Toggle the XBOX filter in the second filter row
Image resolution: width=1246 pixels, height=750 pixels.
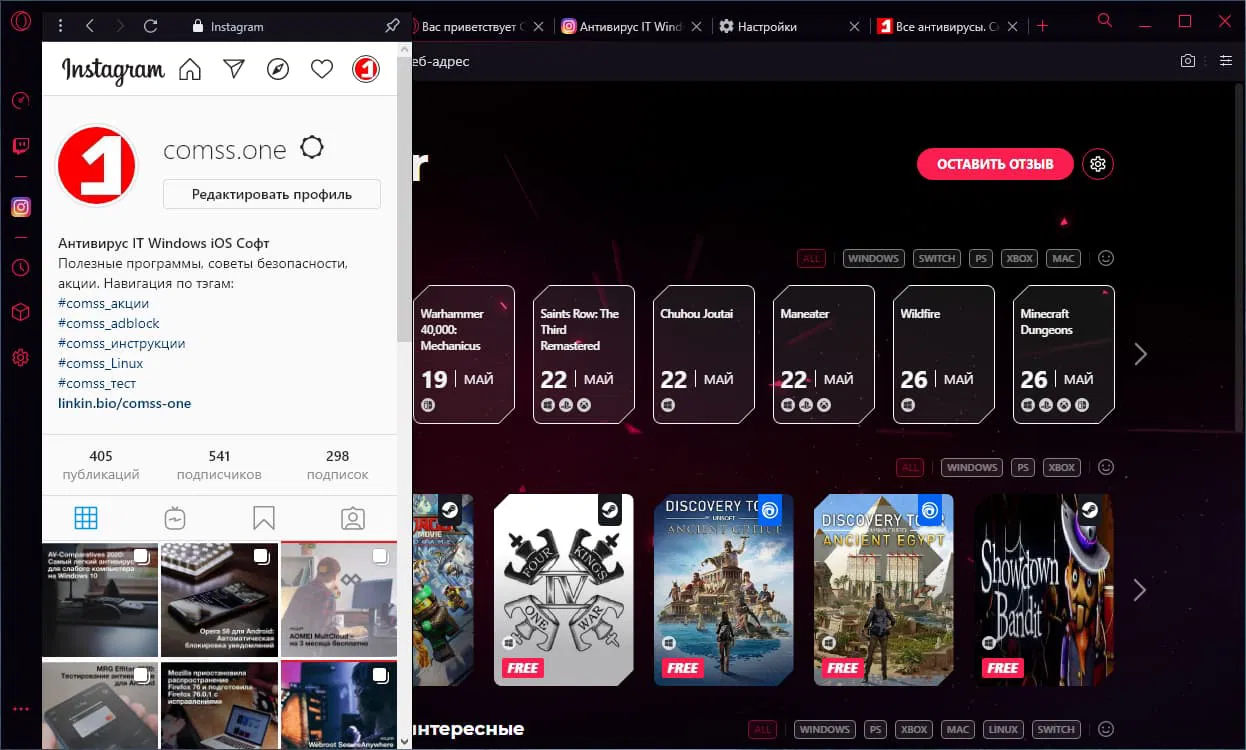(x=1061, y=467)
